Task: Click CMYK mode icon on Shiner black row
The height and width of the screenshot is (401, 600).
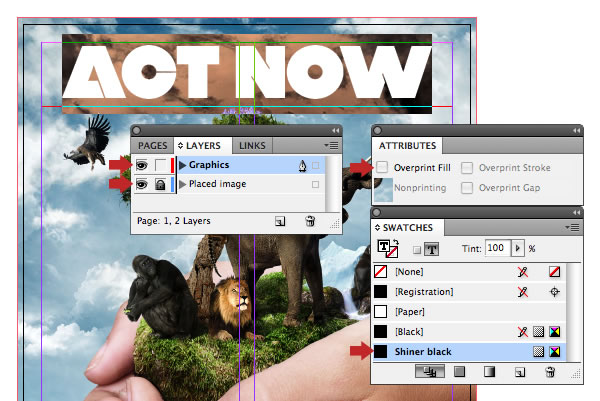Action: (x=554, y=352)
